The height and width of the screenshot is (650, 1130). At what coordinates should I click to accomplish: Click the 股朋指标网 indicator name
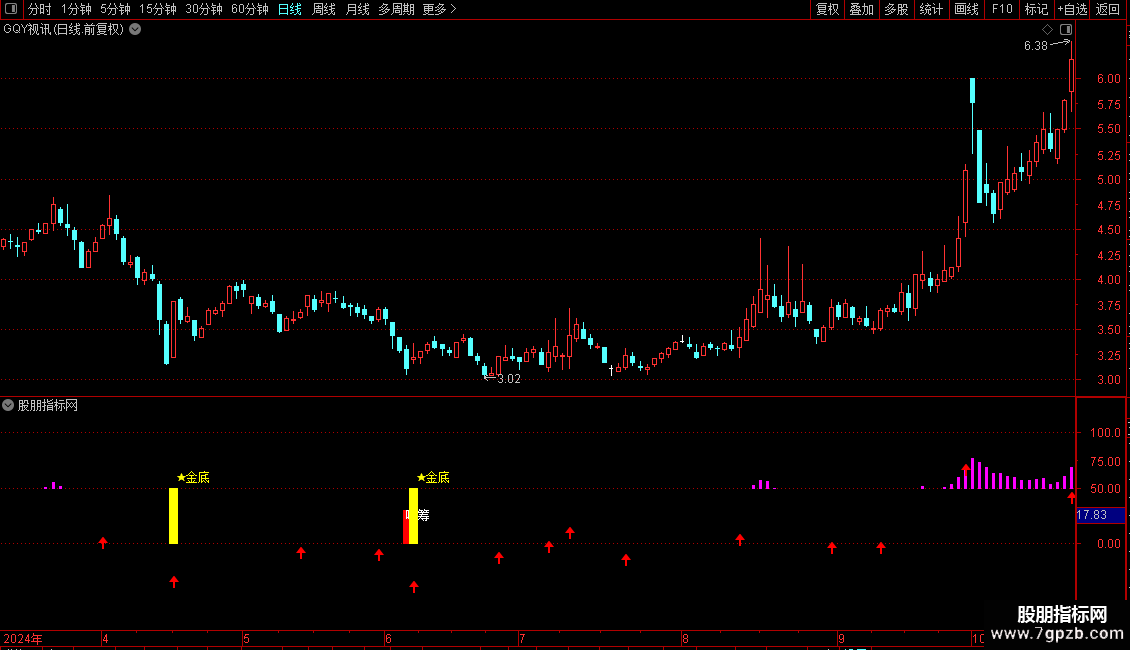(x=48, y=406)
